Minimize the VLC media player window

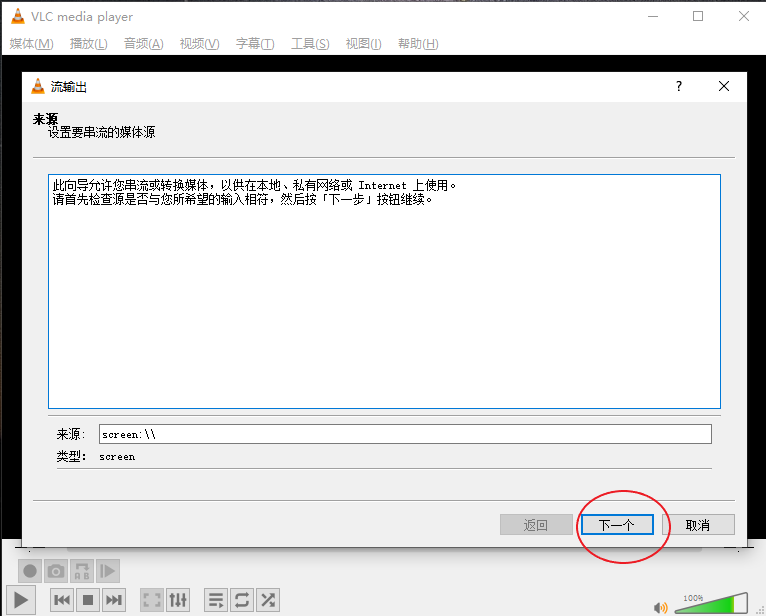(653, 16)
